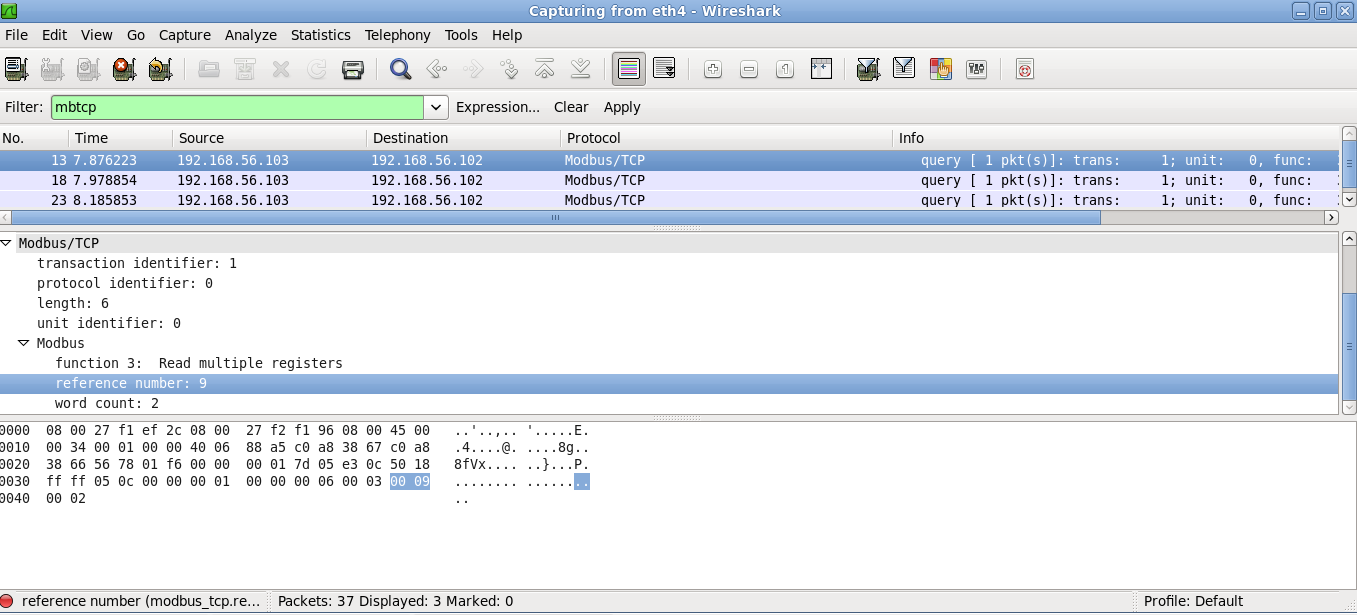The image size is (1357, 615).
Task: Click the mbtcp display filter field
Action: [x=238, y=107]
